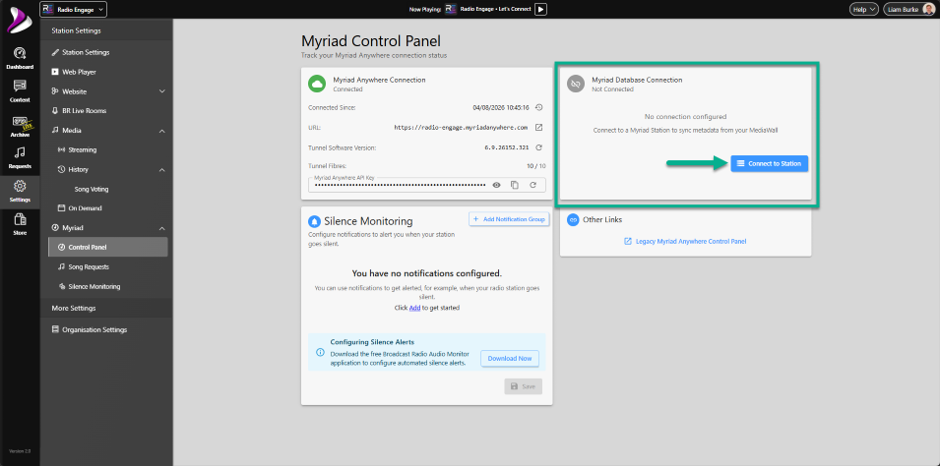Open the Liam Burke user menu
This screenshot has height=466, width=940.
pos(908,9)
